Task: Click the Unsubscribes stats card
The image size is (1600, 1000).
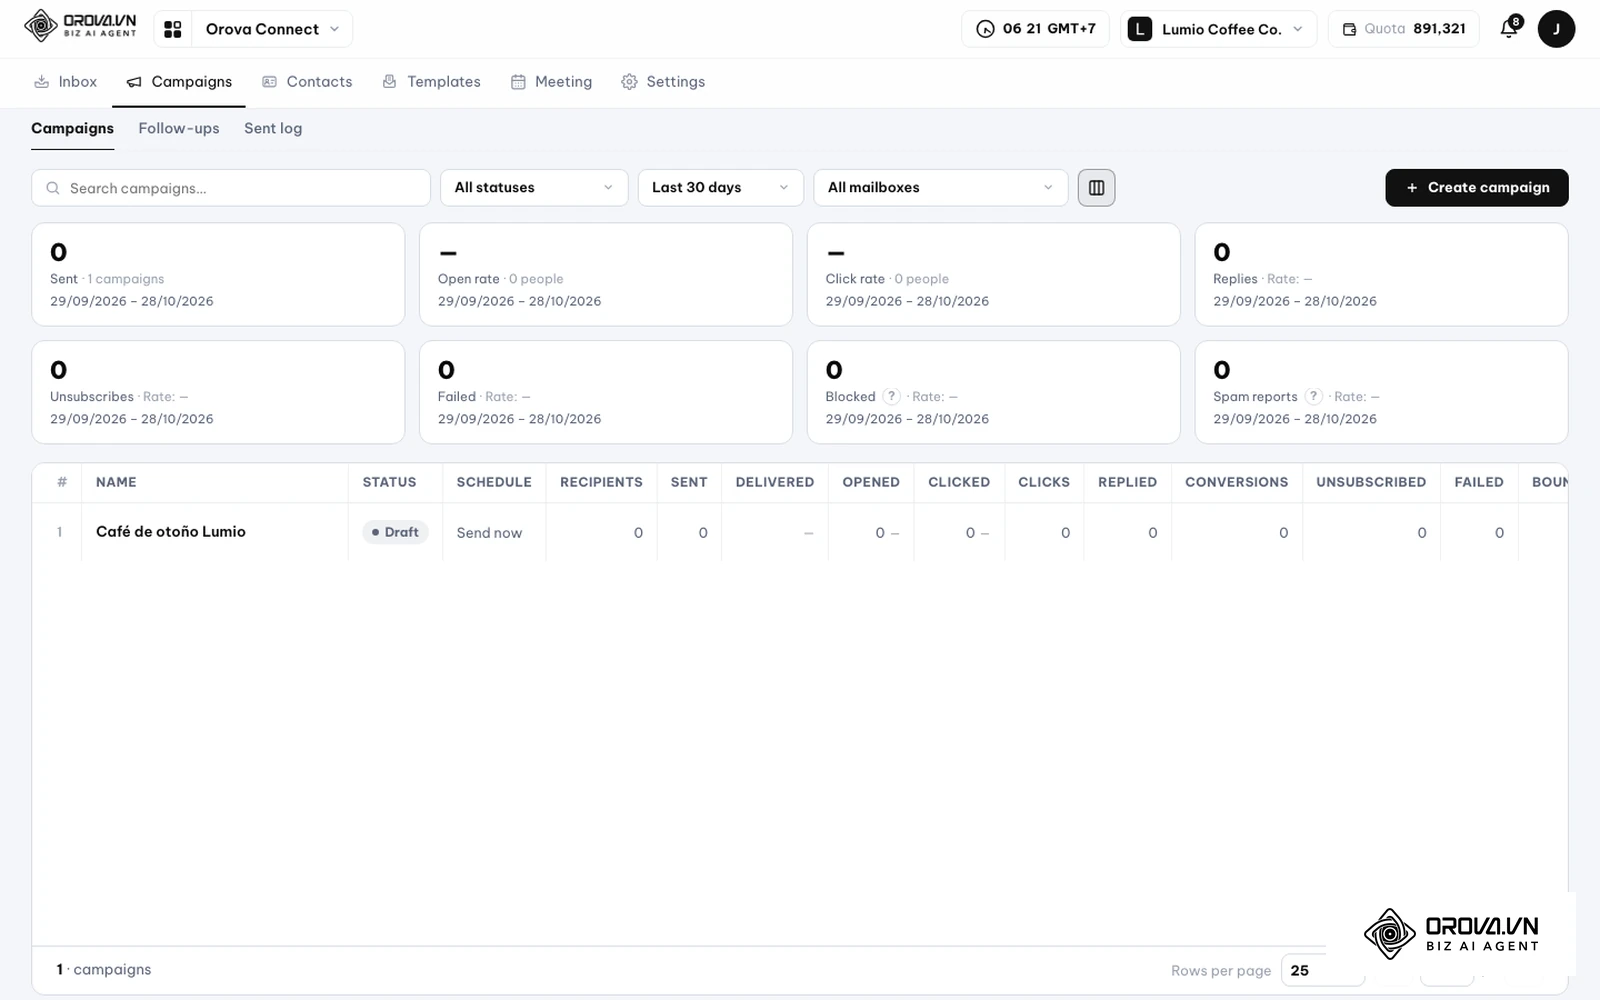Action: 218,392
